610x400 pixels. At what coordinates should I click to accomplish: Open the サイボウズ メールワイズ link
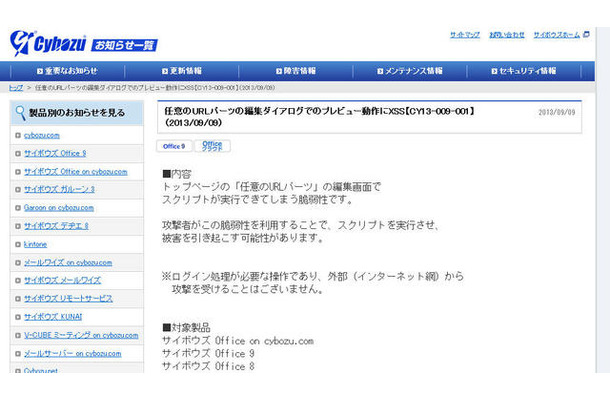point(62,281)
